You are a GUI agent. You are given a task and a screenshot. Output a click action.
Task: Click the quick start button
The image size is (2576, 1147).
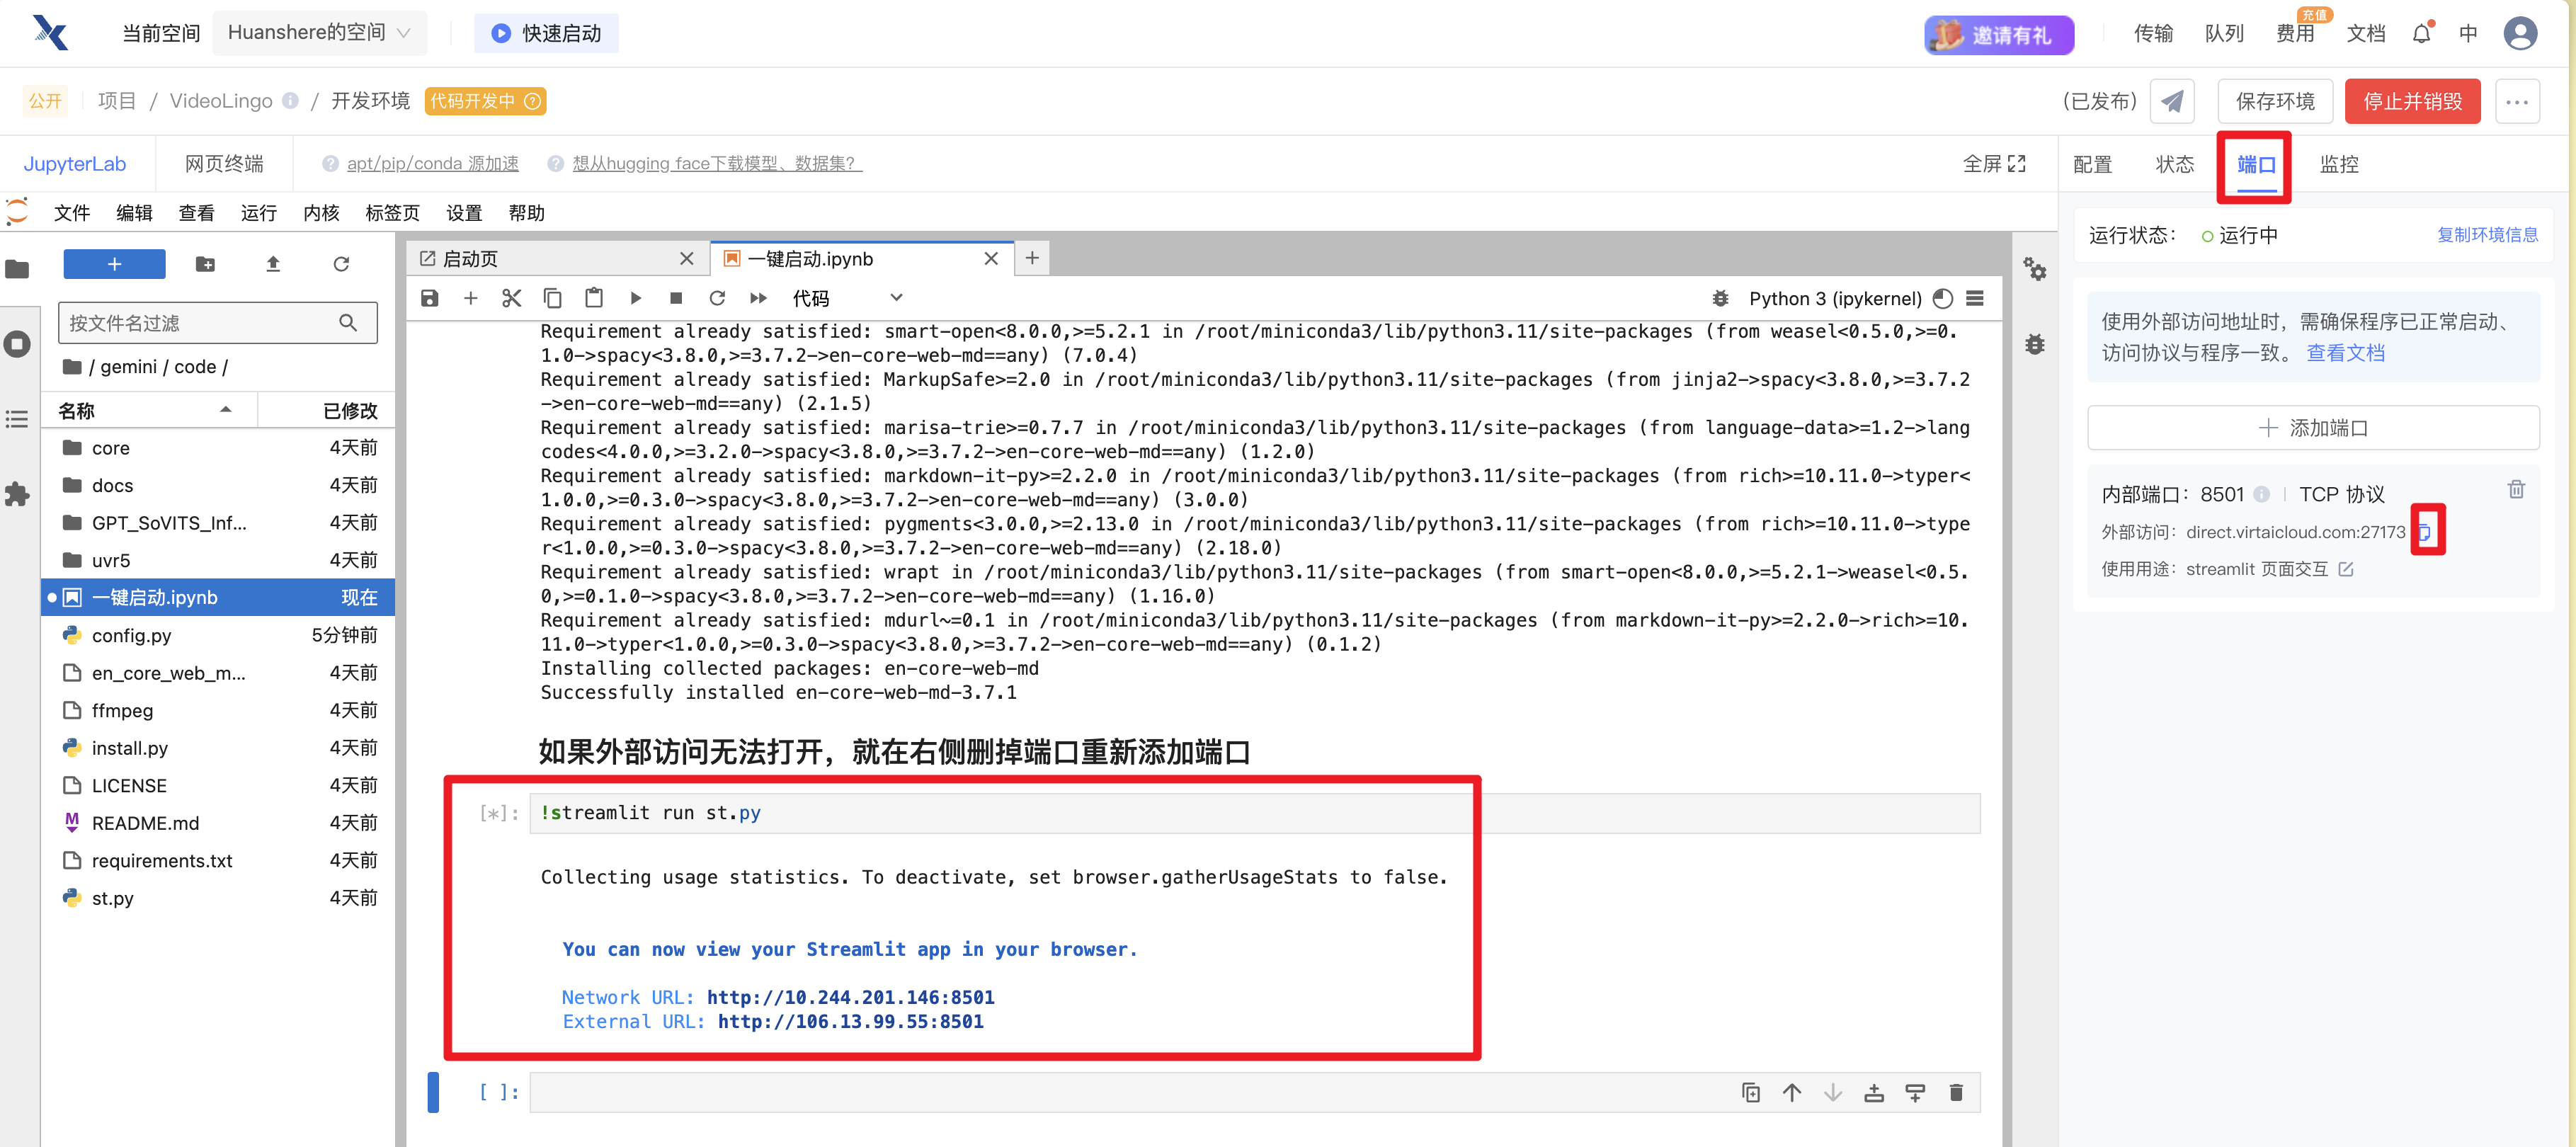coord(546,33)
